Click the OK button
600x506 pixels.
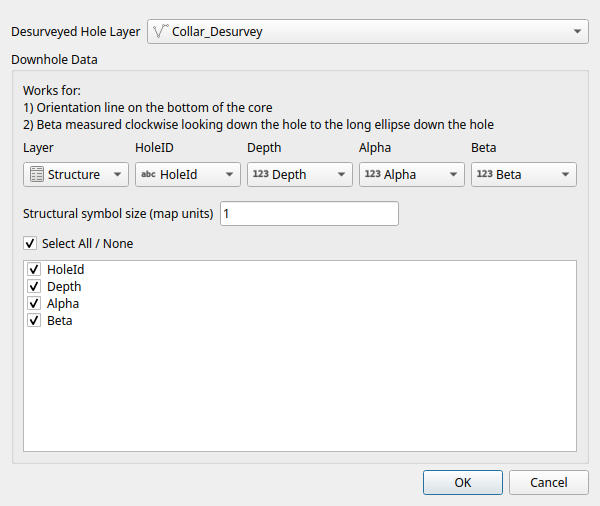pos(463,482)
